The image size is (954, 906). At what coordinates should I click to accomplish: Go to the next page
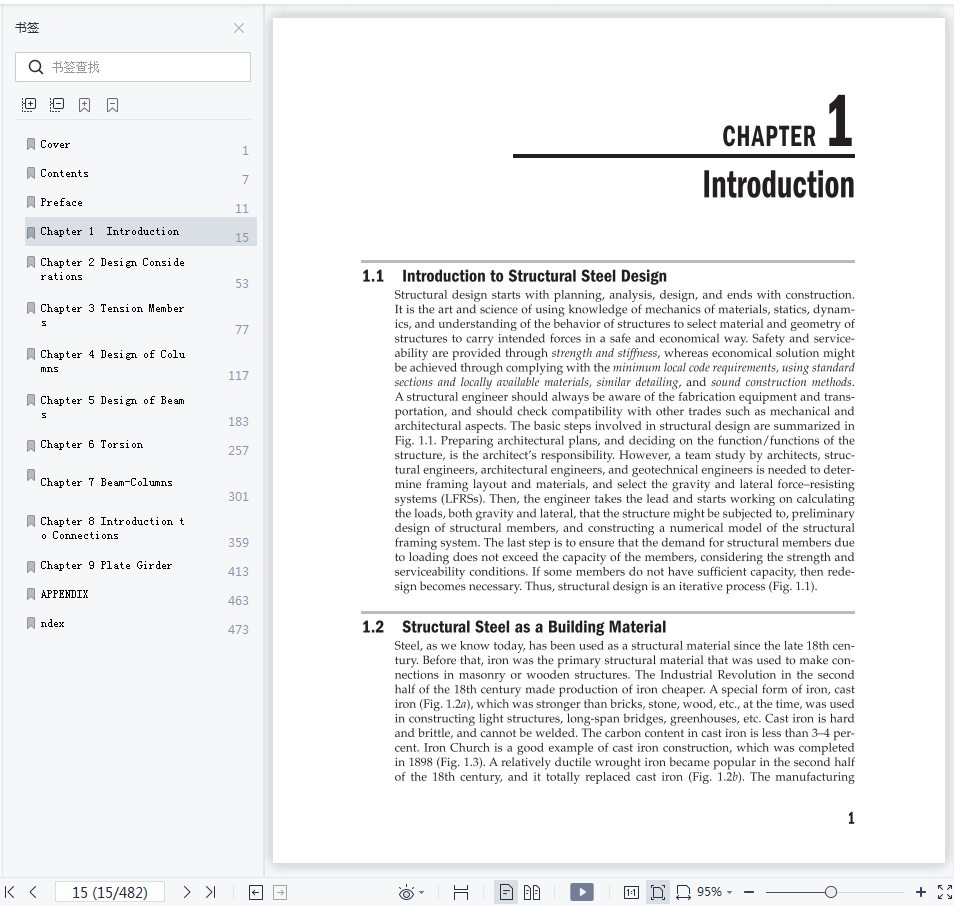(187, 892)
